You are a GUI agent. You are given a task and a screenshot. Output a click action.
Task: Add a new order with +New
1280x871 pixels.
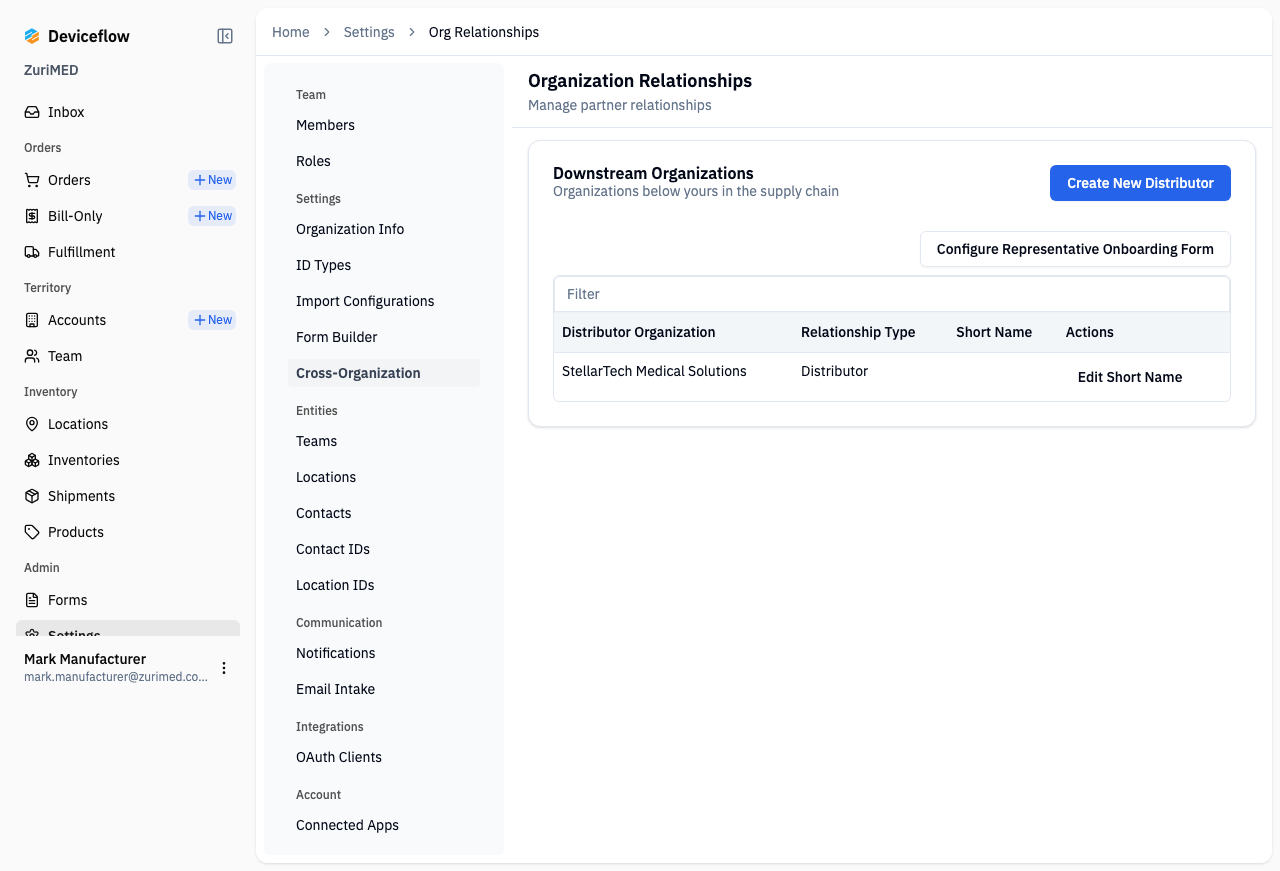pos(212,180)
